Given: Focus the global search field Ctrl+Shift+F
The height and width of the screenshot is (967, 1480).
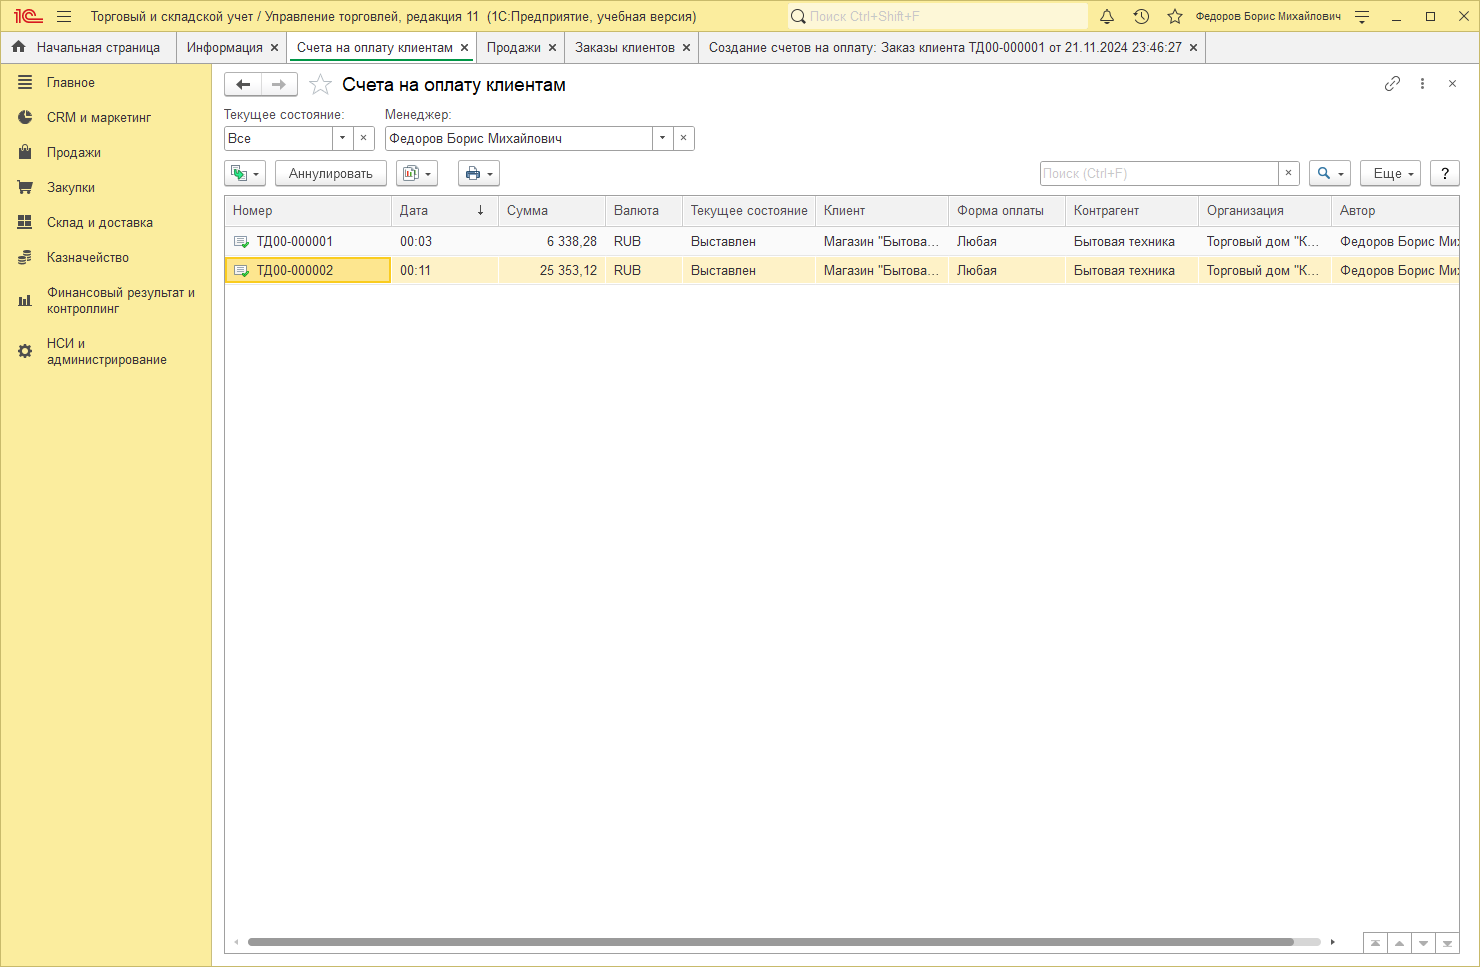Looking at the screenshot, I should pyautogui.click(x=937, y=16).
